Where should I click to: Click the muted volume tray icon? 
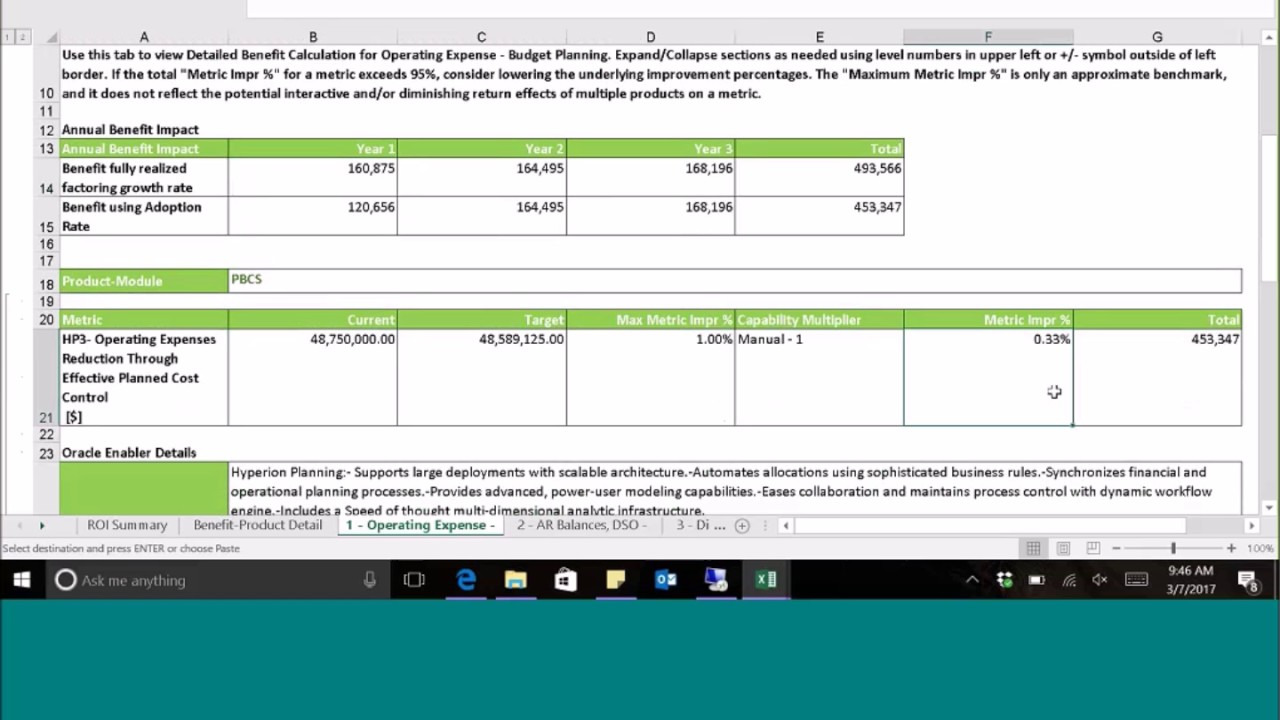click(1100, 580)
